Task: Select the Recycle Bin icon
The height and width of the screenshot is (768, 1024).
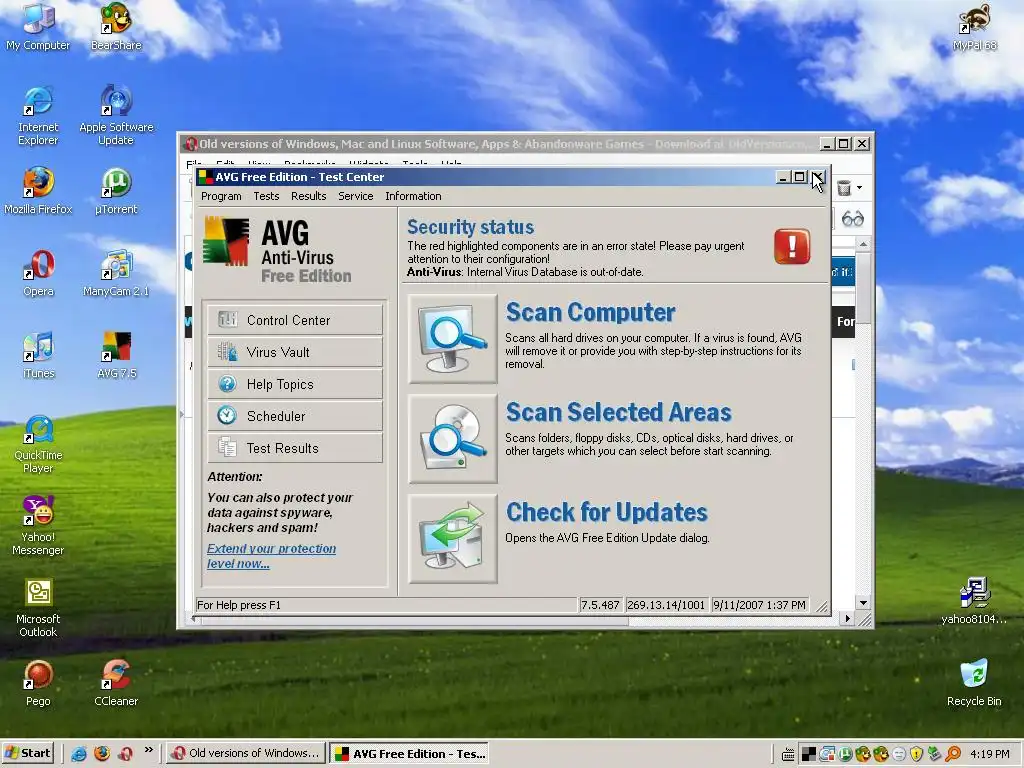Action: click(974, 683)
